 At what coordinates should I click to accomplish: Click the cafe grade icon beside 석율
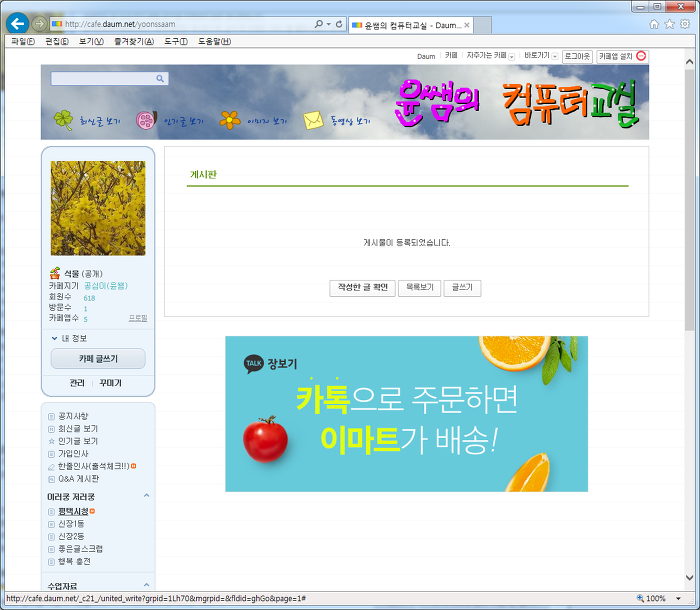click(x=55, y=273)
